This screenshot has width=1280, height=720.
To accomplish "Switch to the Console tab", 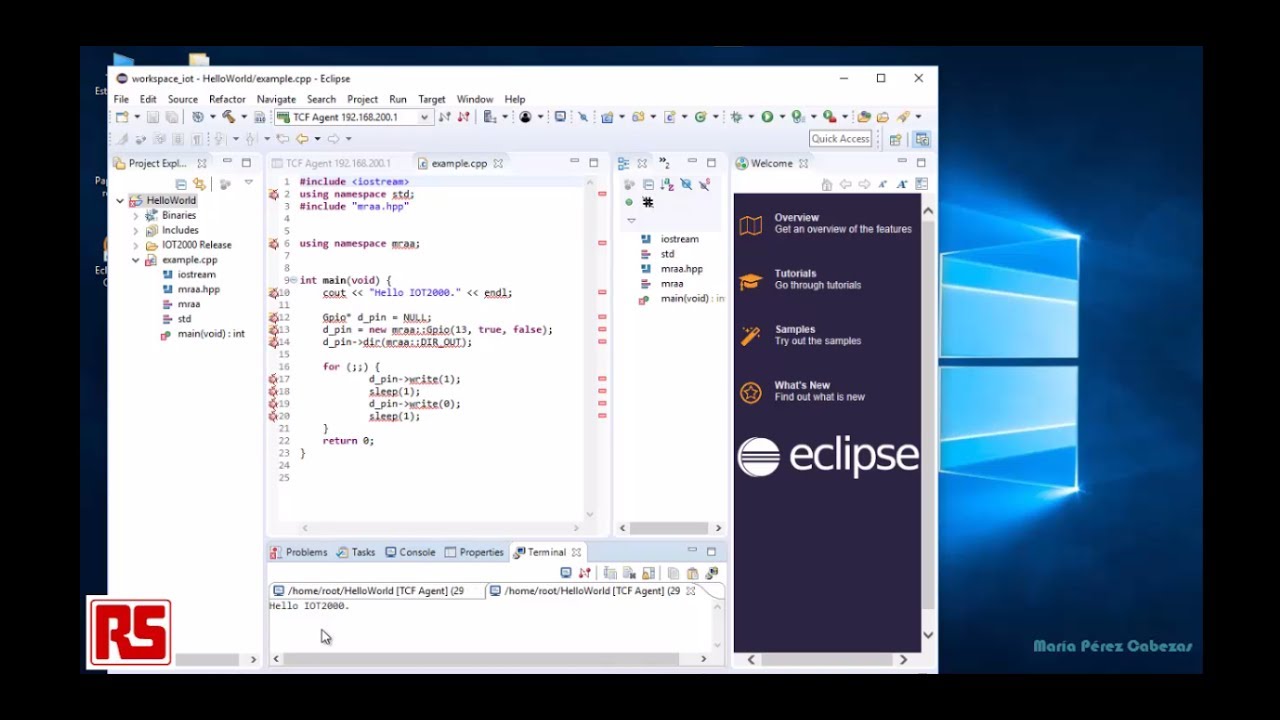I will coord(410,552).
